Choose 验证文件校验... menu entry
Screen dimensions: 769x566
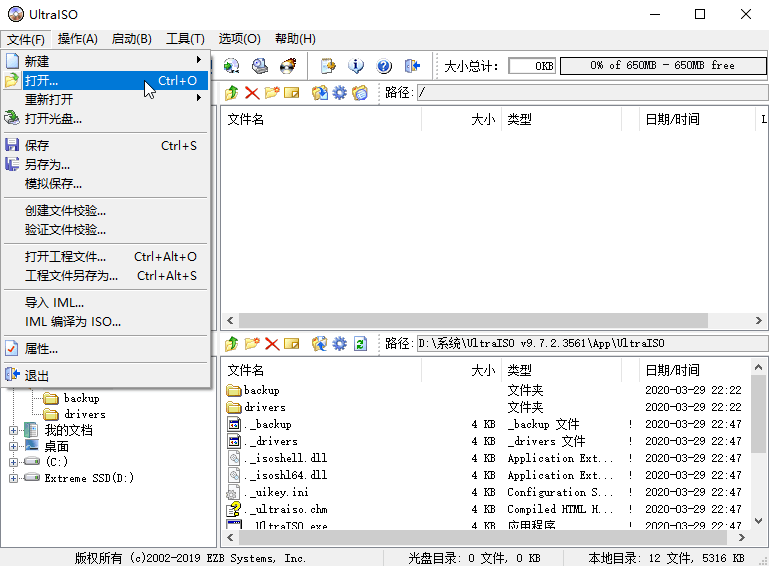(x=106, y=230)
